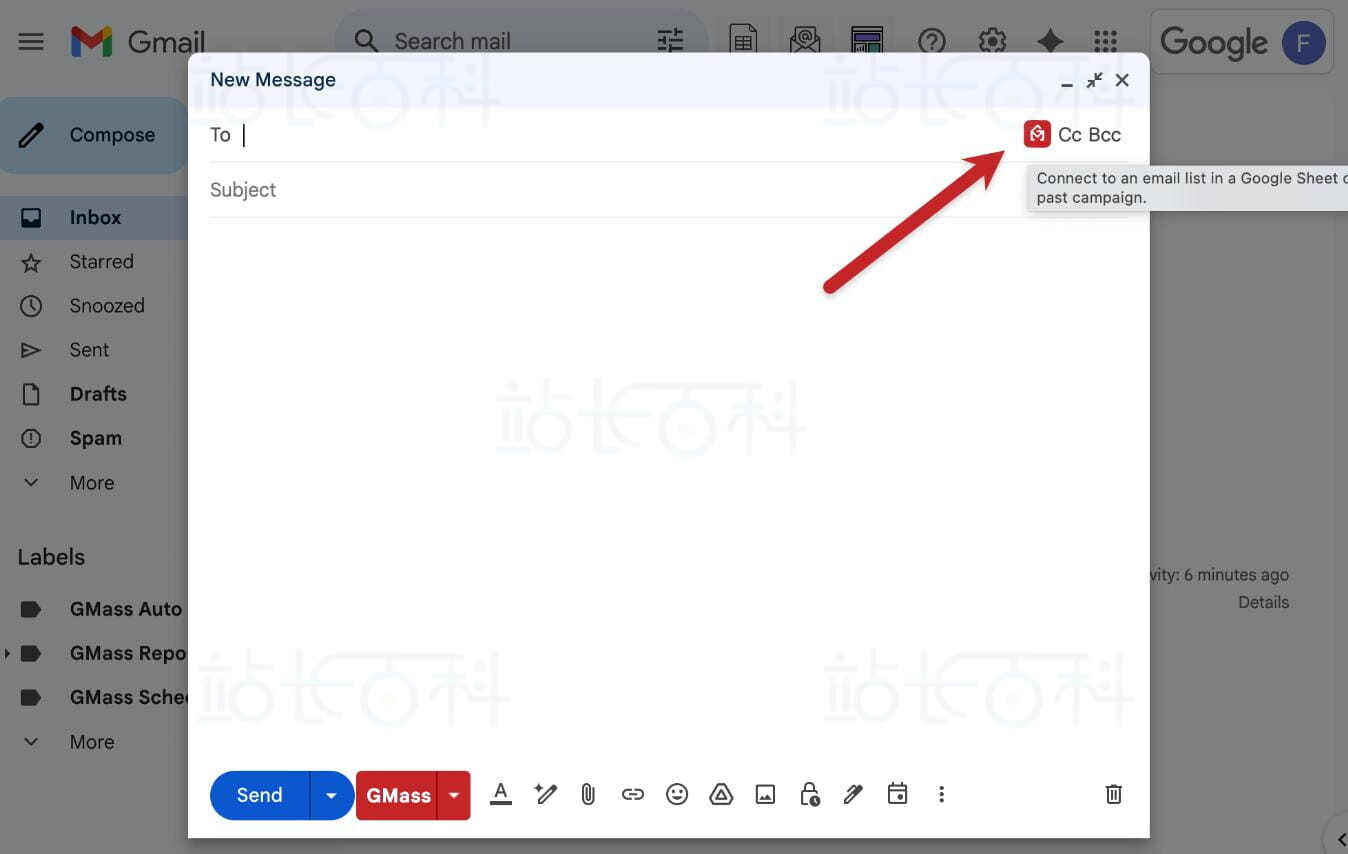Image resolution: width=1348 pixels, height=854 pixels.
Task: Attach a file with the paperclip icon
Action: pos(588,794)
